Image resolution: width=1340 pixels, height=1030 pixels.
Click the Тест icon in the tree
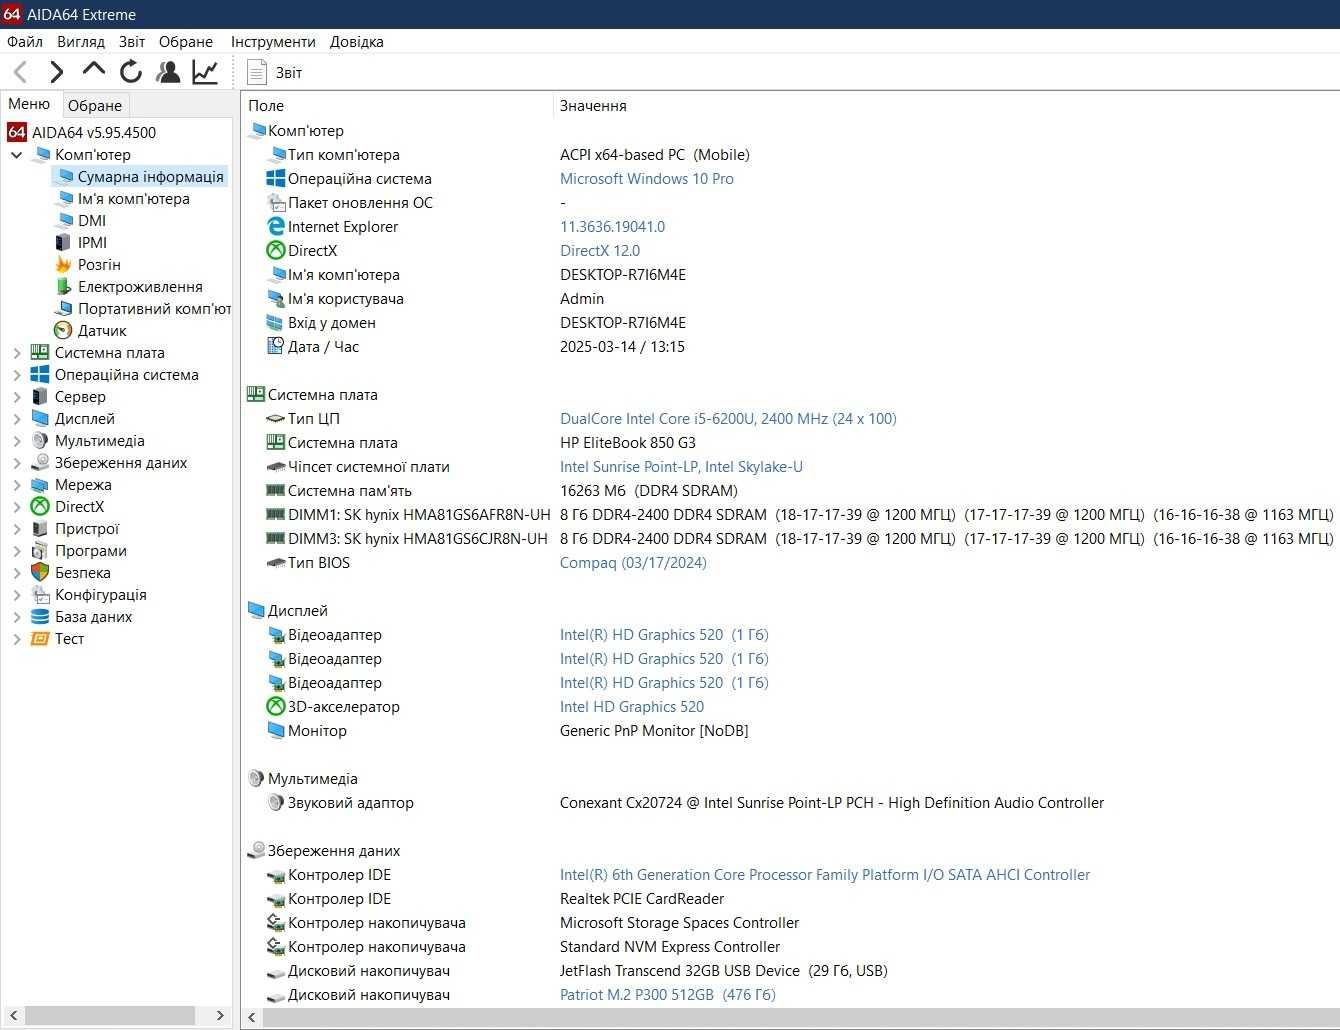[40, 639]
